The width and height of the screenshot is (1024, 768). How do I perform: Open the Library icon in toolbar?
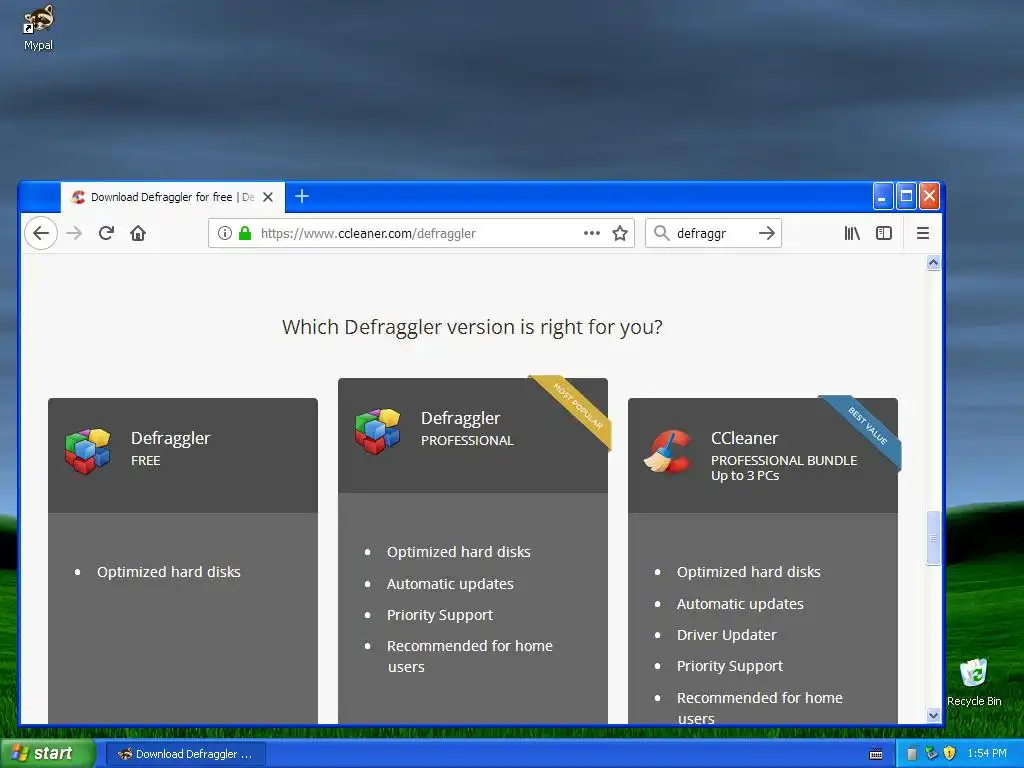pyautogui.click(x=852, y=233)
